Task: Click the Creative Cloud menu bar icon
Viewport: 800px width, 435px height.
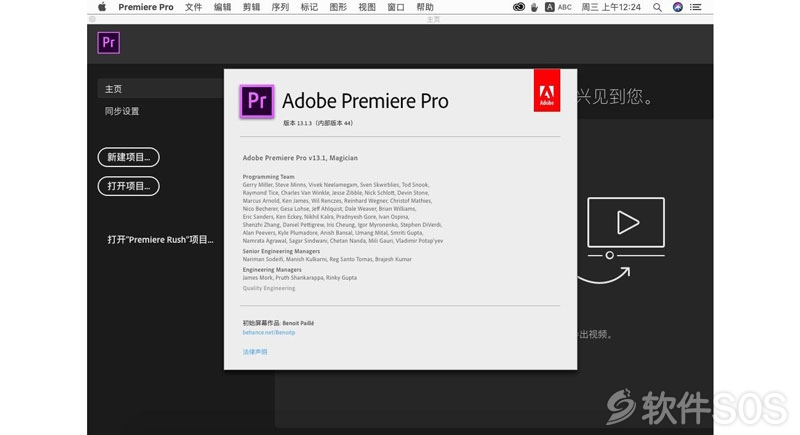Action: (519, 7)
